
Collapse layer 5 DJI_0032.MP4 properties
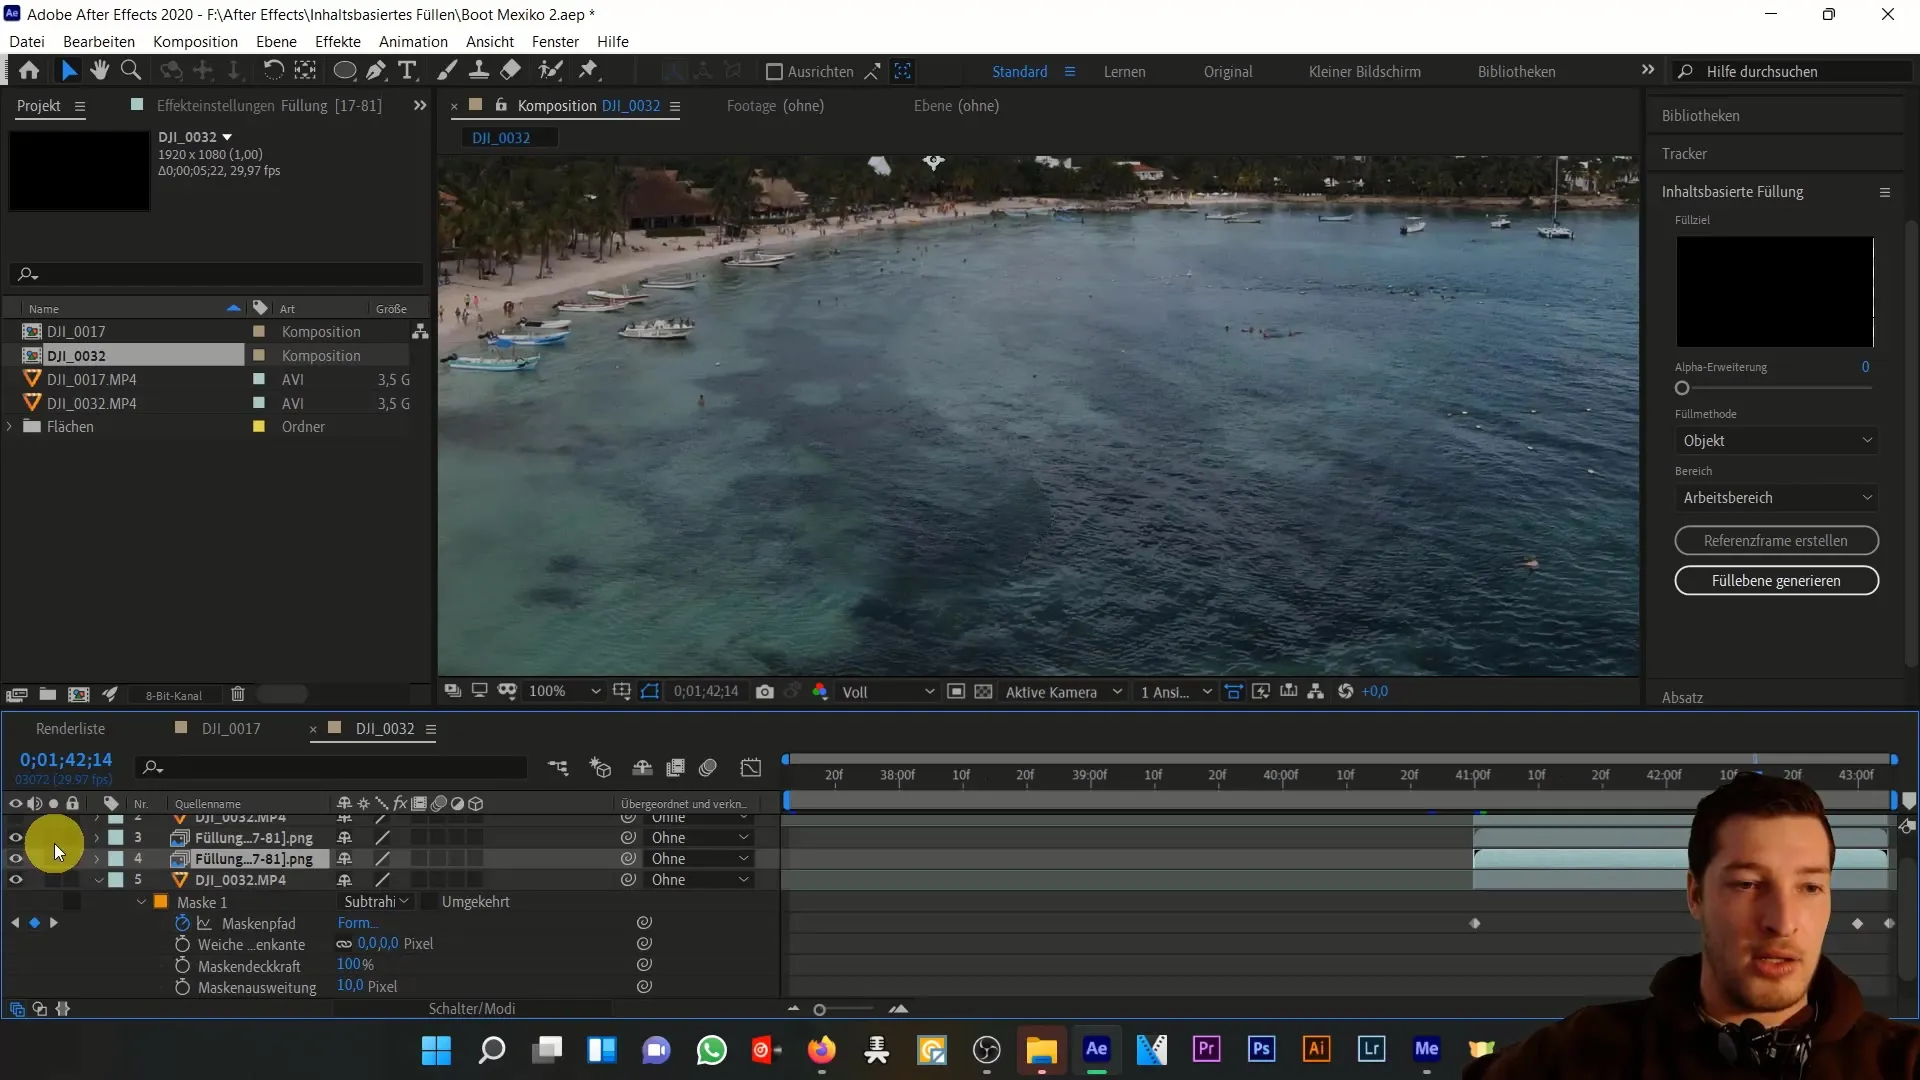(x=98, y=880)
